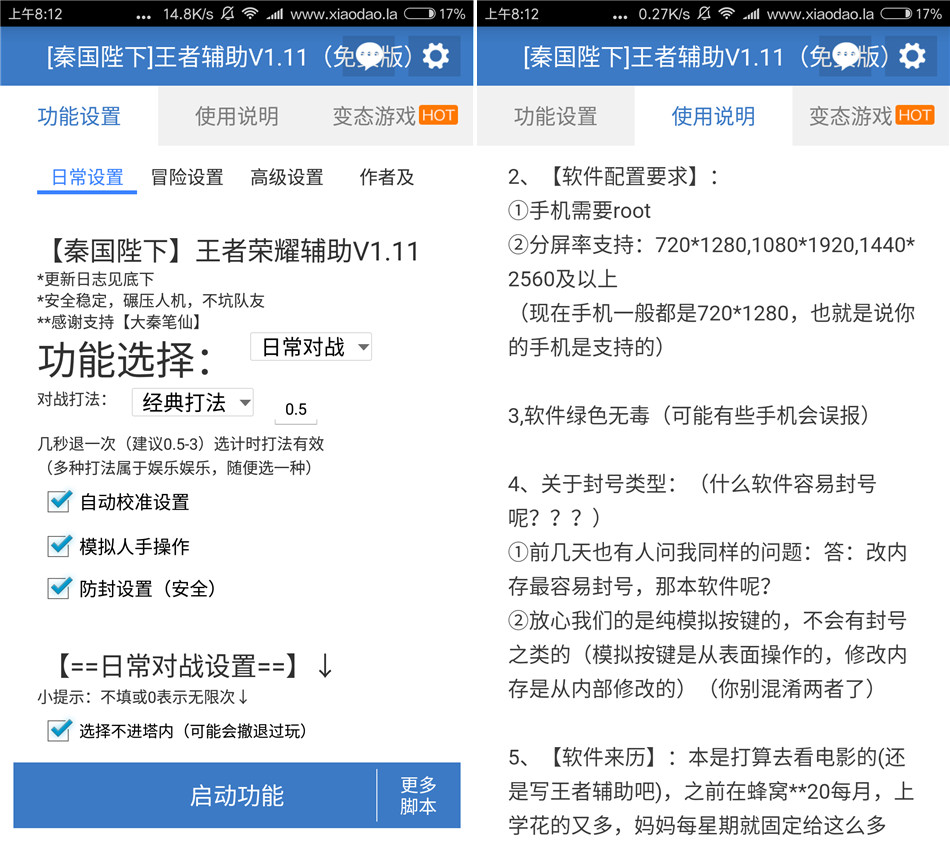
Task: Switch to 冒险设置 sub-tab
Action: coord(187,178)
